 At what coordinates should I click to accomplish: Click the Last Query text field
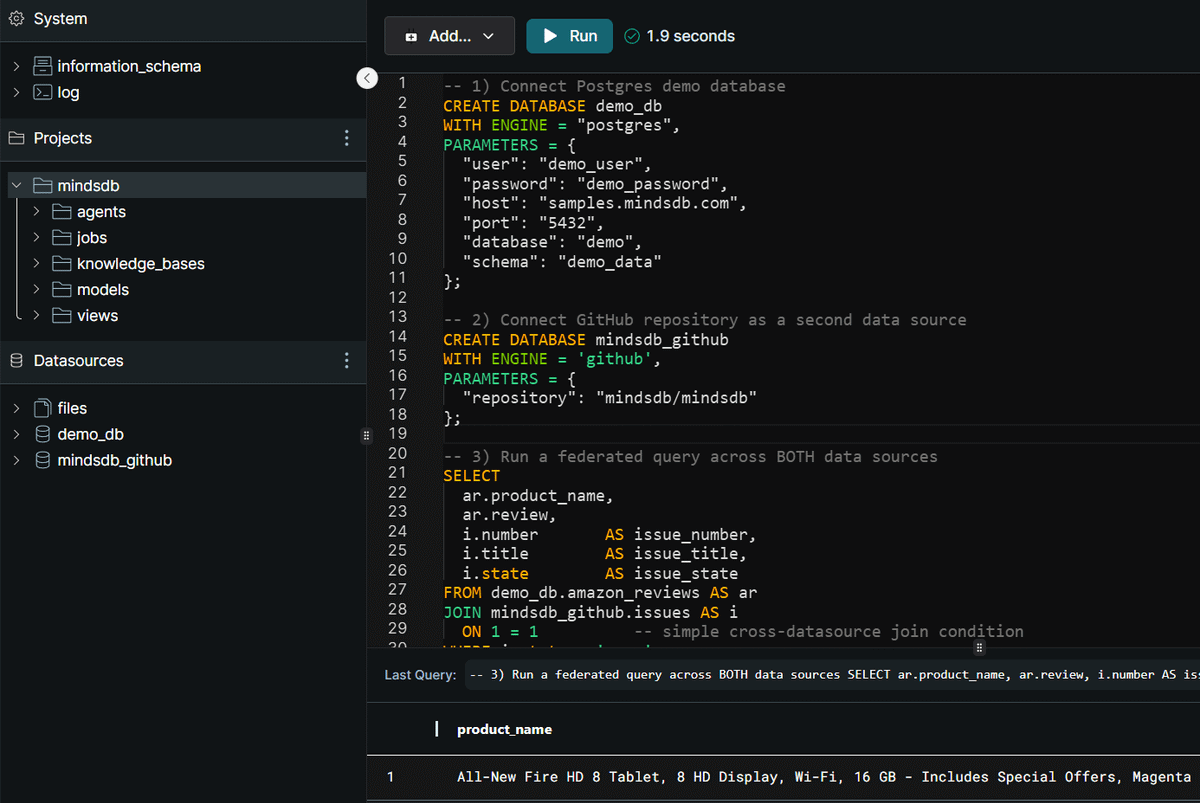pos(832,675)
